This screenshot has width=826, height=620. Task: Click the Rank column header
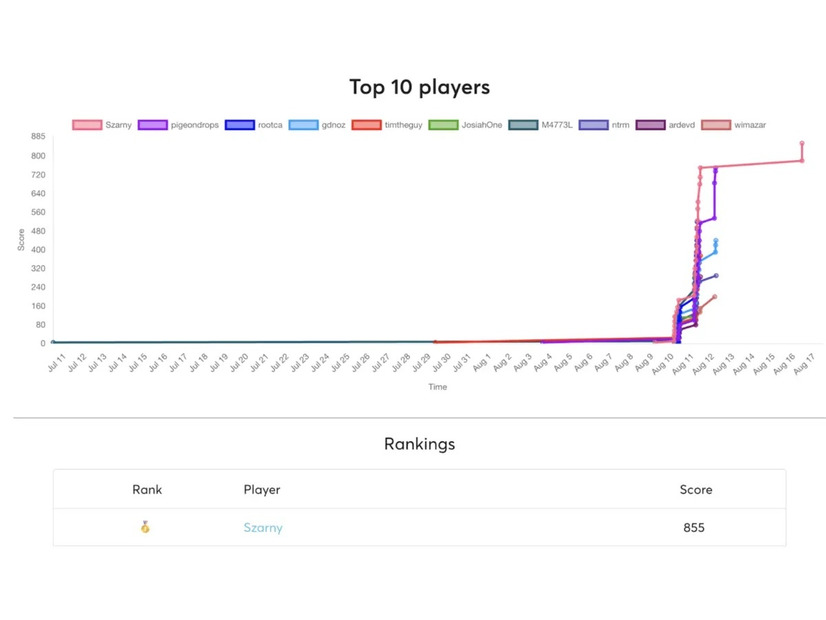pyautogui.click(x=147, y=490)
